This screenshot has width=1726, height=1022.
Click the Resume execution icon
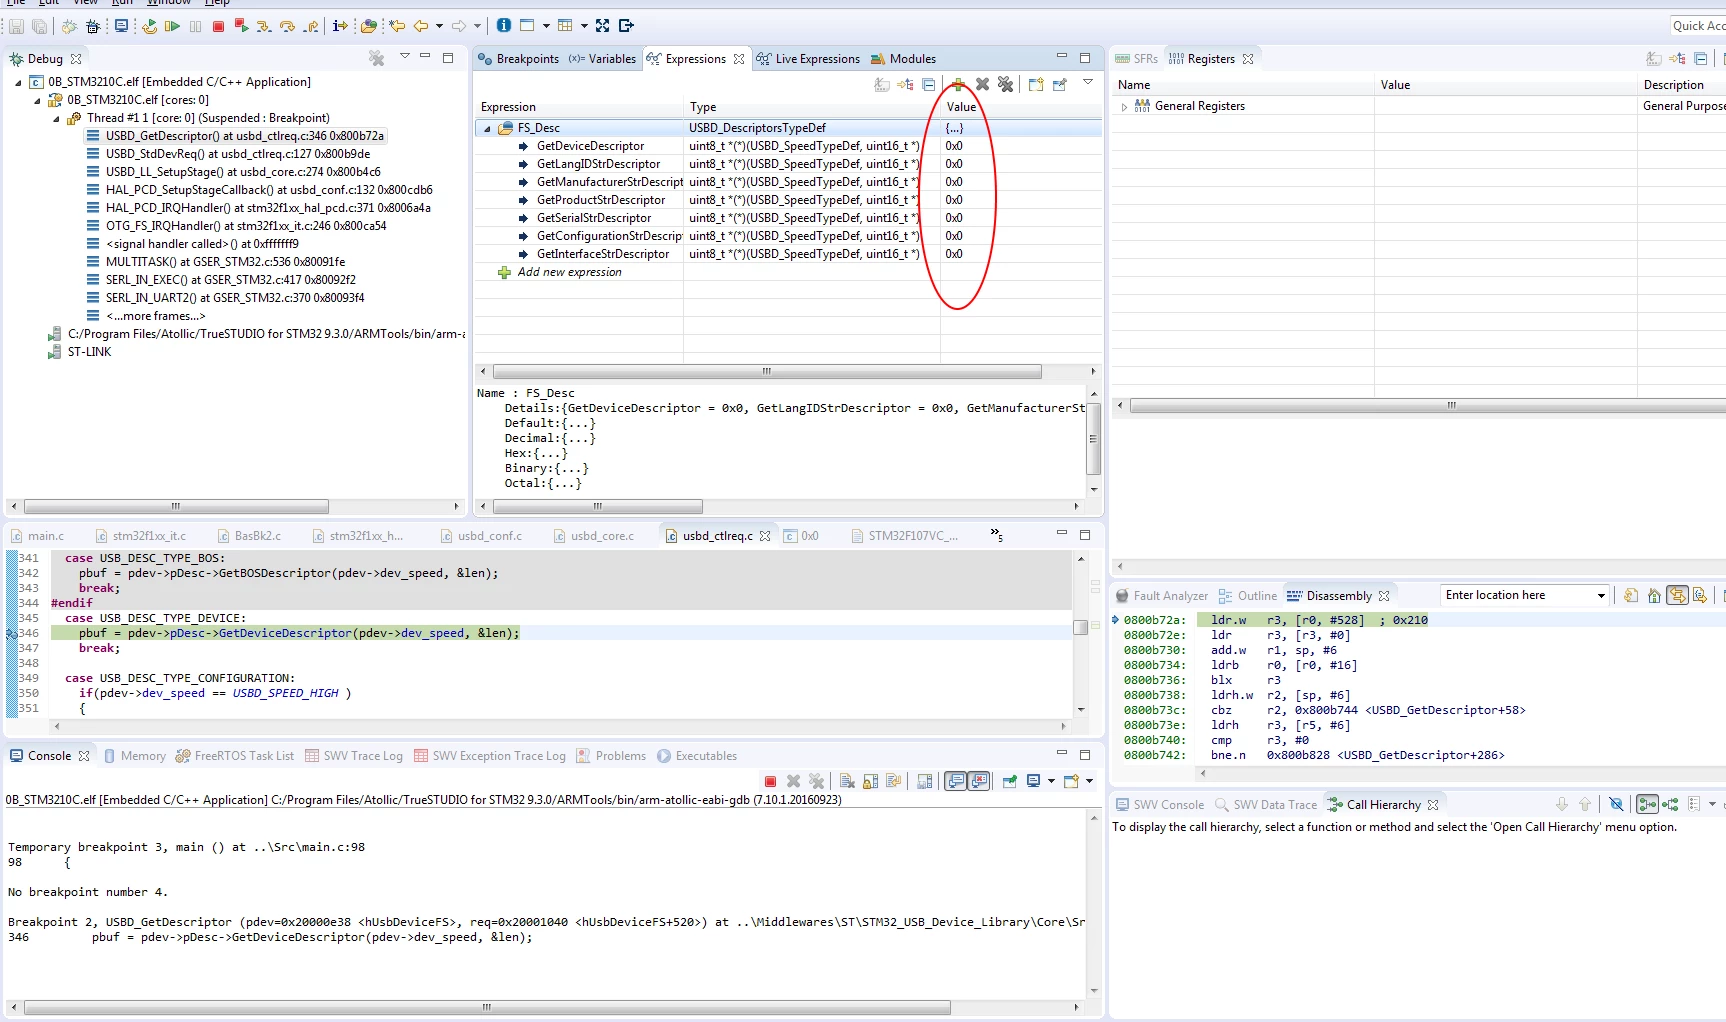click(172, 26)
